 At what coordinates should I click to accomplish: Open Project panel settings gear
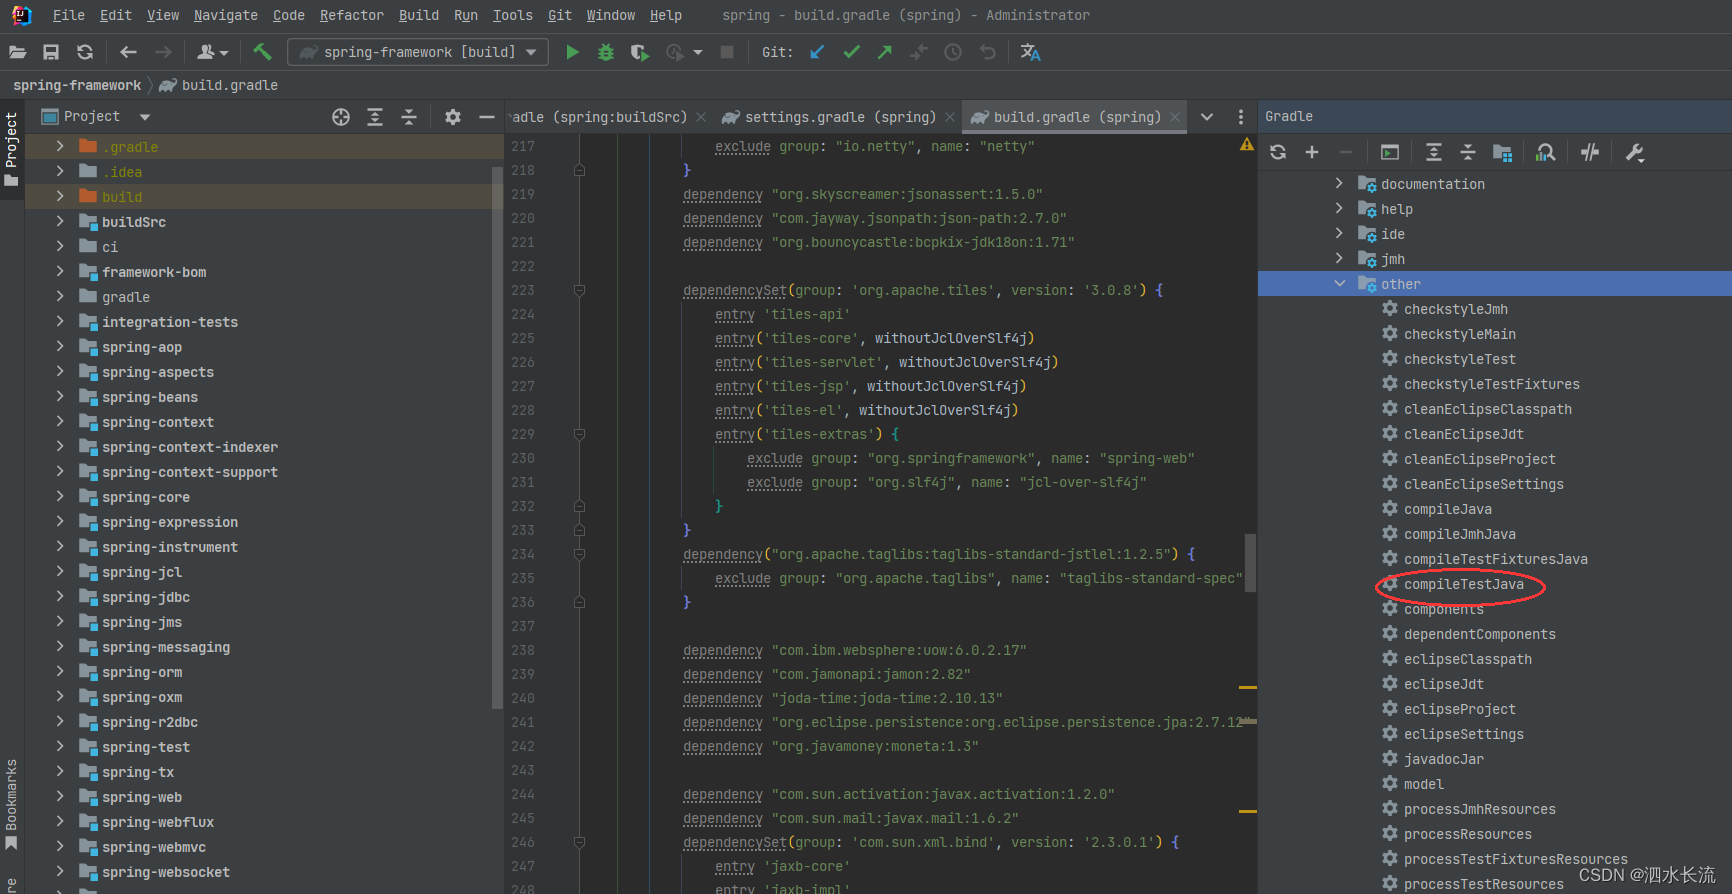(453, 117)
